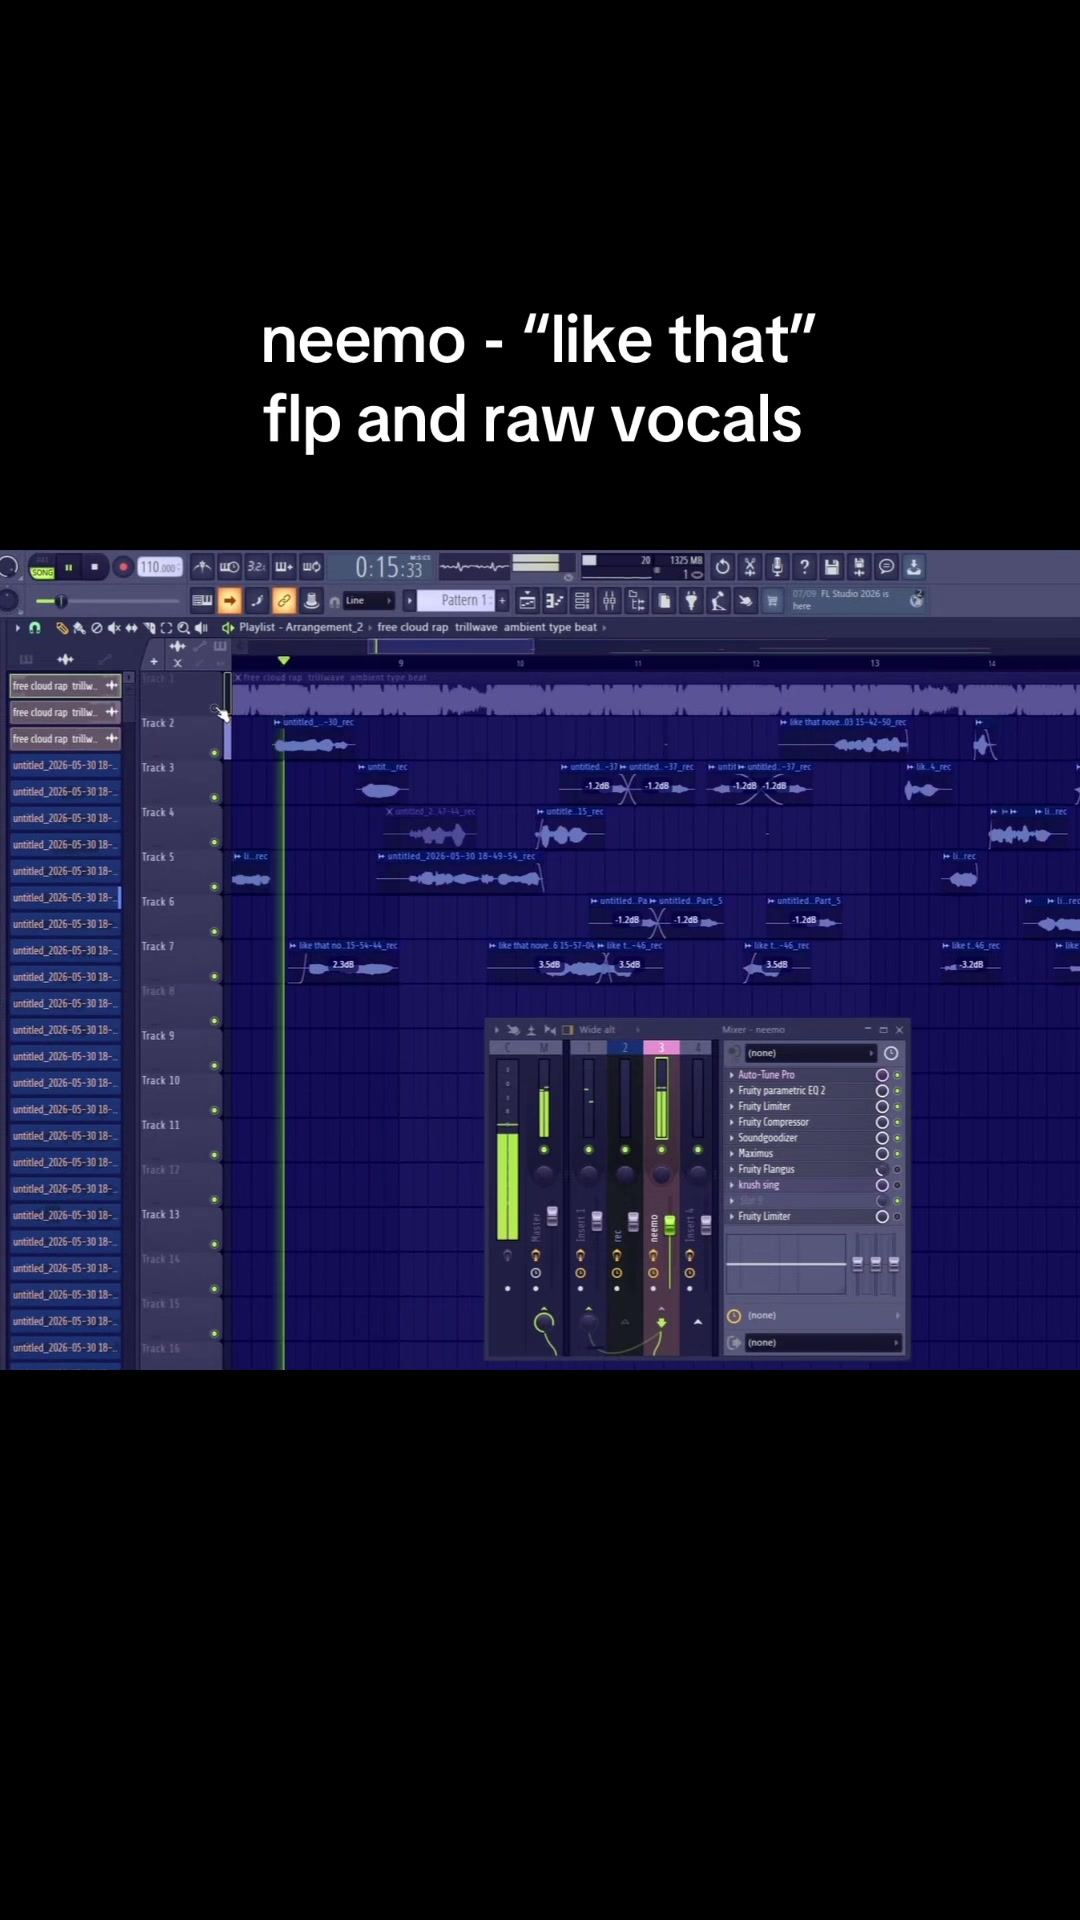Expand the Fruity parametric EQ 2 slot arrow
Image resolution: width=1080 pixels, height=1920 pixels.
click(x=732, y=1091)
